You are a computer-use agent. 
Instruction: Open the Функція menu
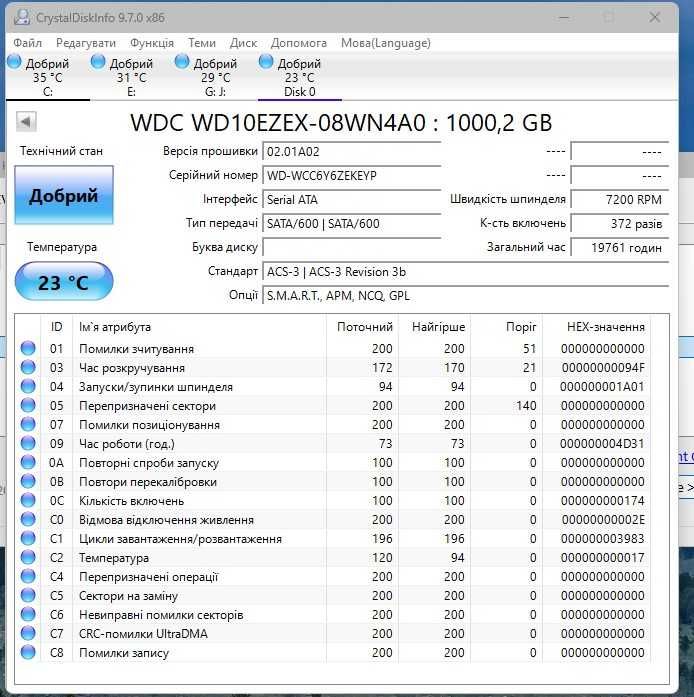[x=152, y=43]
